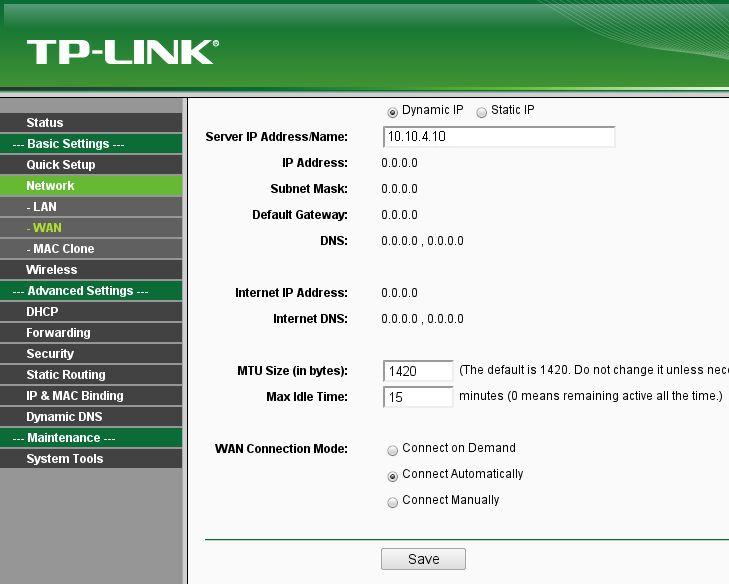Image resolution: width=729 pixels, height=584 pixels.
Task: Click the MTU Size input field
Action: coord(418,371)
